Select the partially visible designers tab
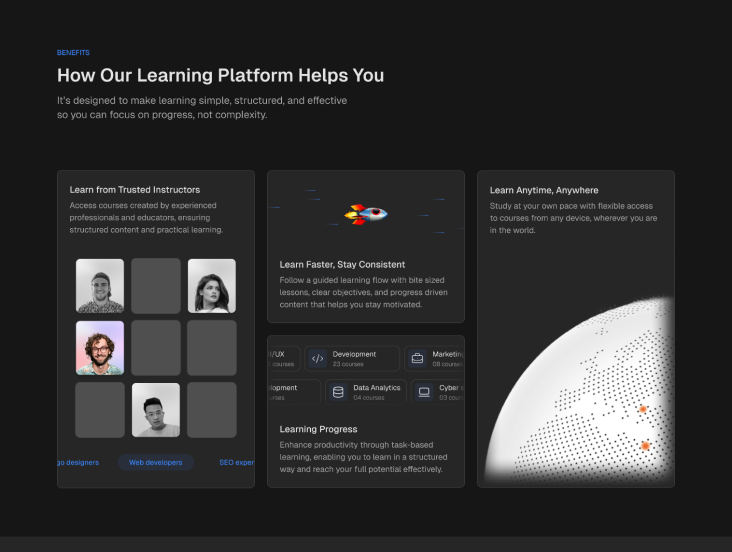 (78, 462)
